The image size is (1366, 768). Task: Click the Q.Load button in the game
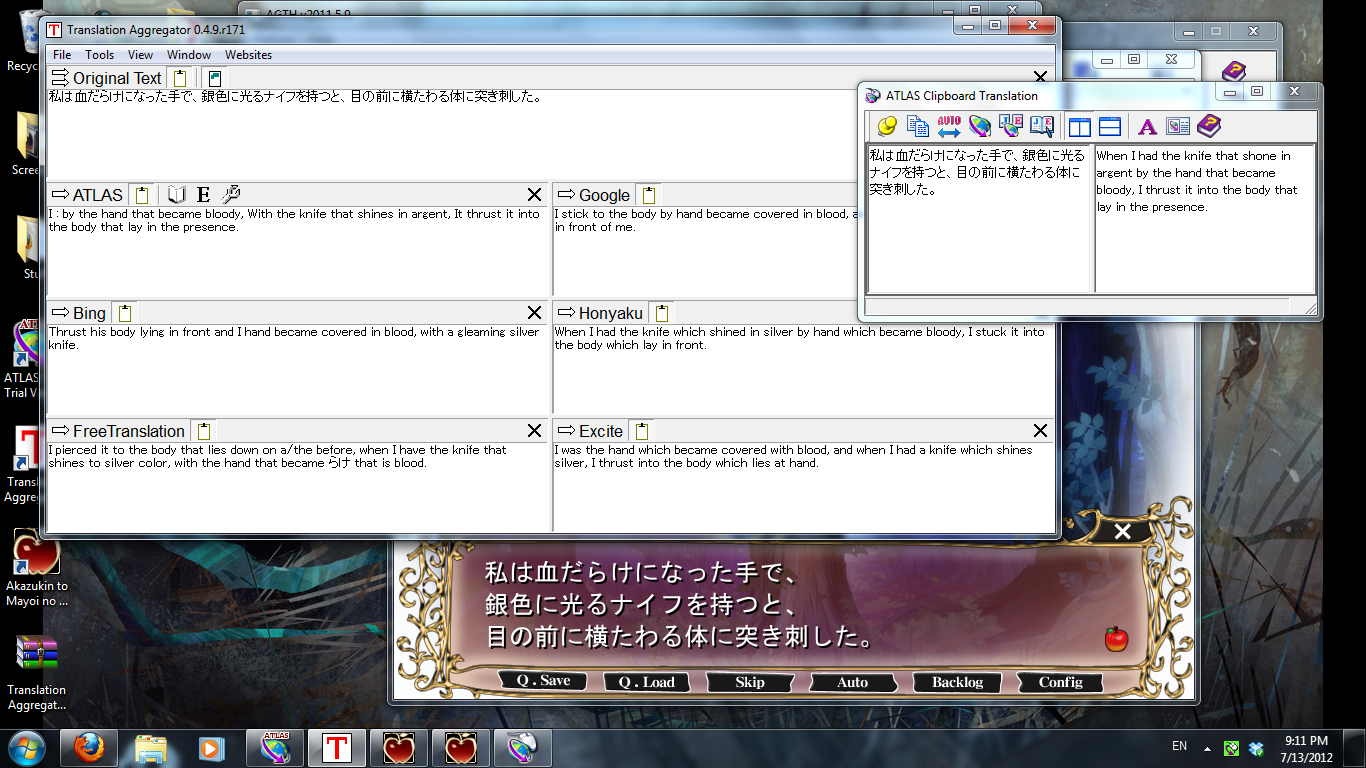pyautogui.click(x=646, y=682)
